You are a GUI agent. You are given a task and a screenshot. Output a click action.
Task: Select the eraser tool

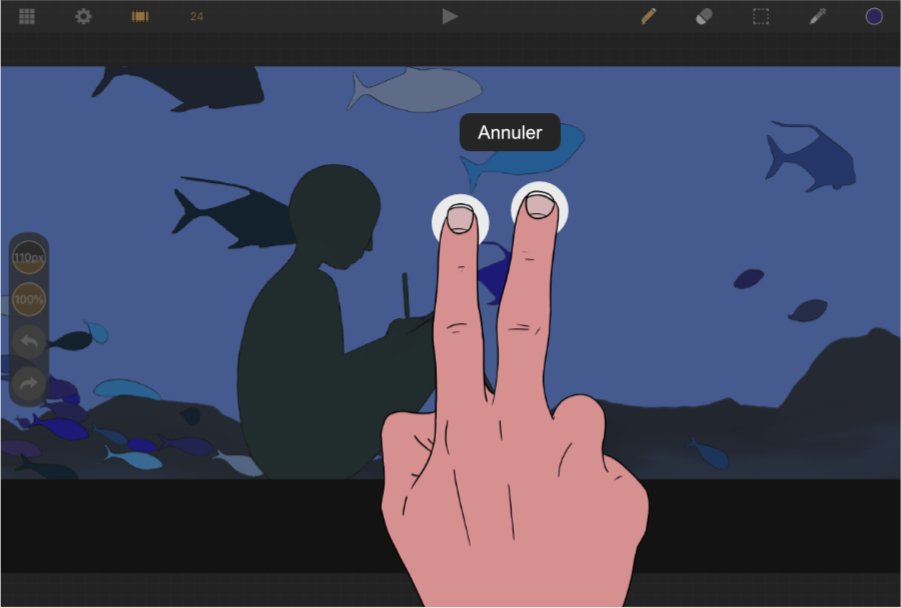pos(704,17)
